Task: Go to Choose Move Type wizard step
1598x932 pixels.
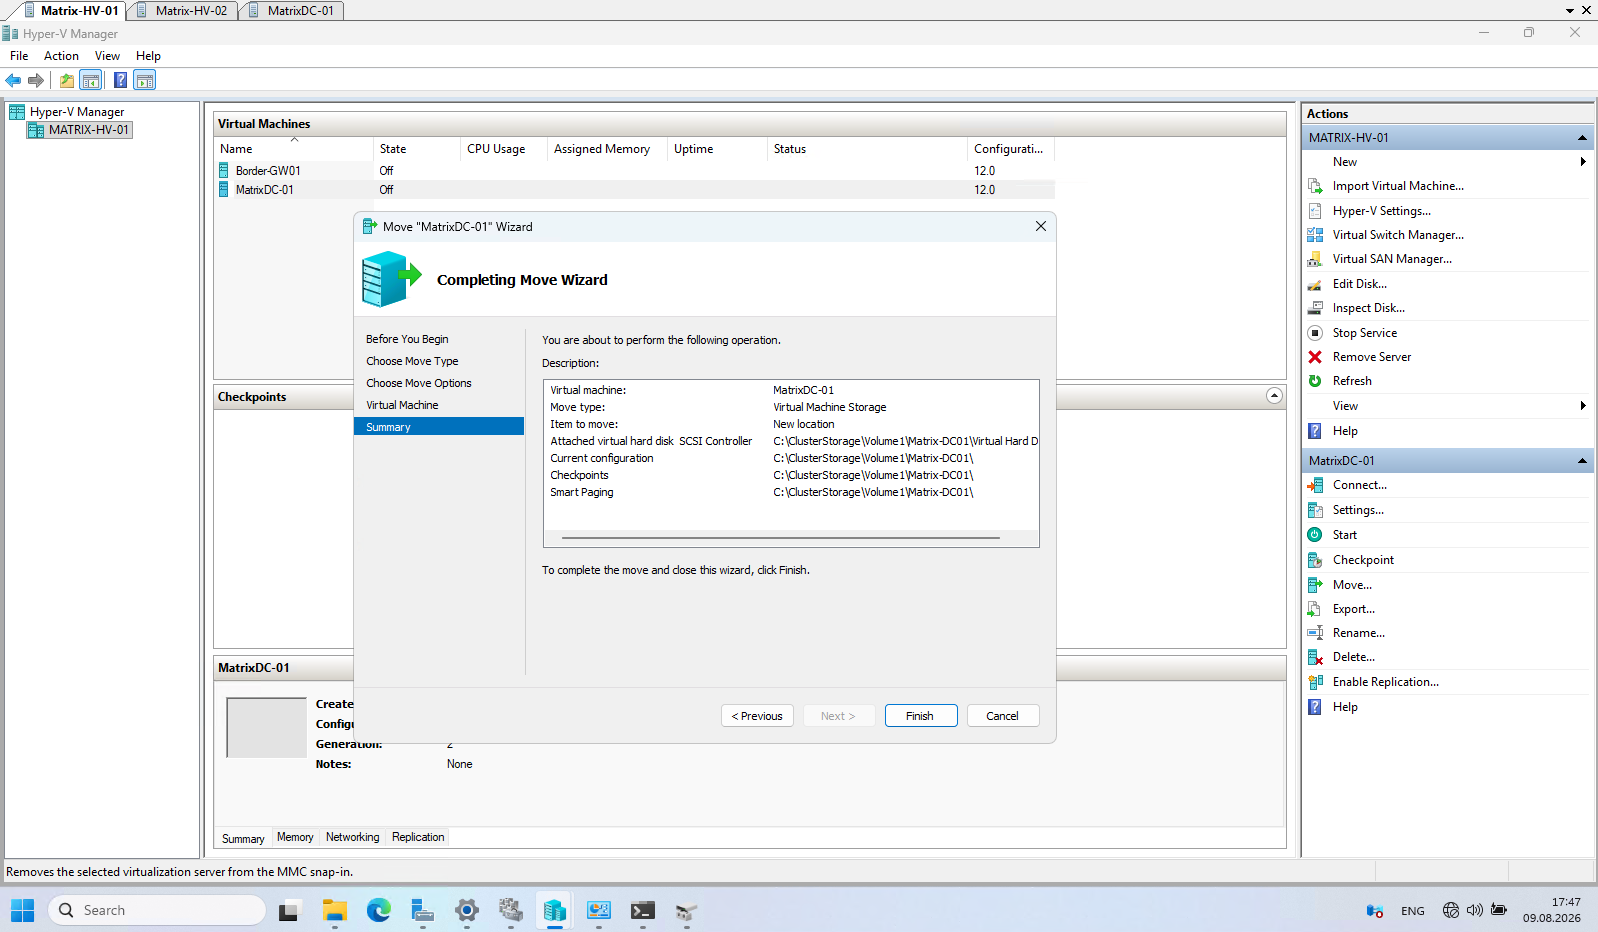Action: [x=412, y=361]
